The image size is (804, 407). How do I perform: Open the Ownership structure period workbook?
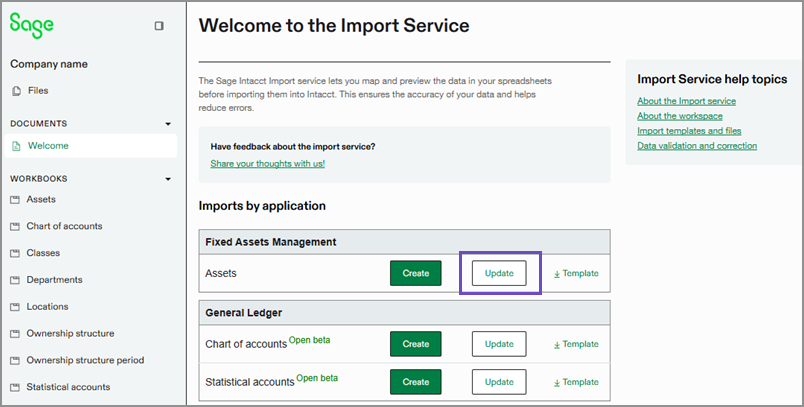[x=85, y=360]
